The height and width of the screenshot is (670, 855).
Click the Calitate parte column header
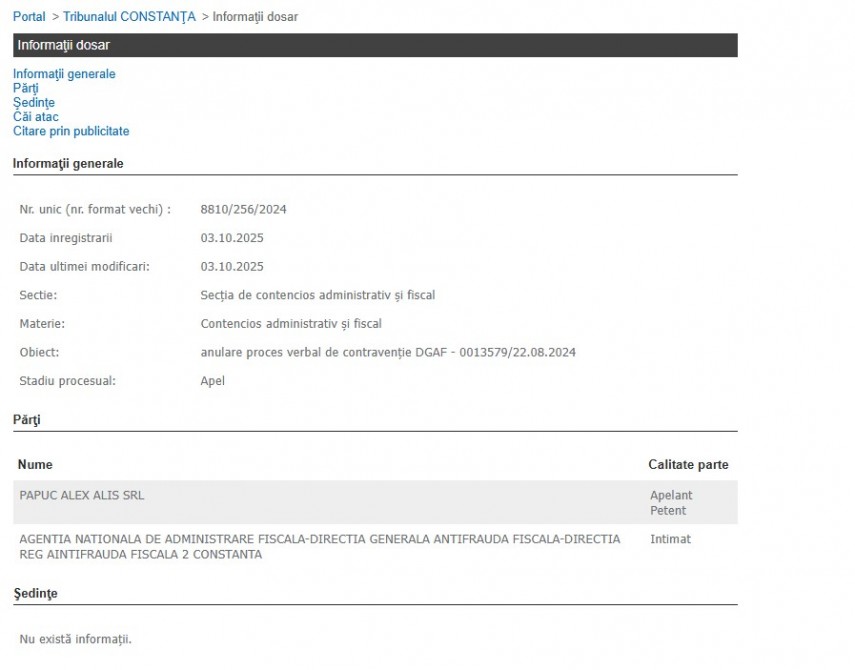[688, 465]
